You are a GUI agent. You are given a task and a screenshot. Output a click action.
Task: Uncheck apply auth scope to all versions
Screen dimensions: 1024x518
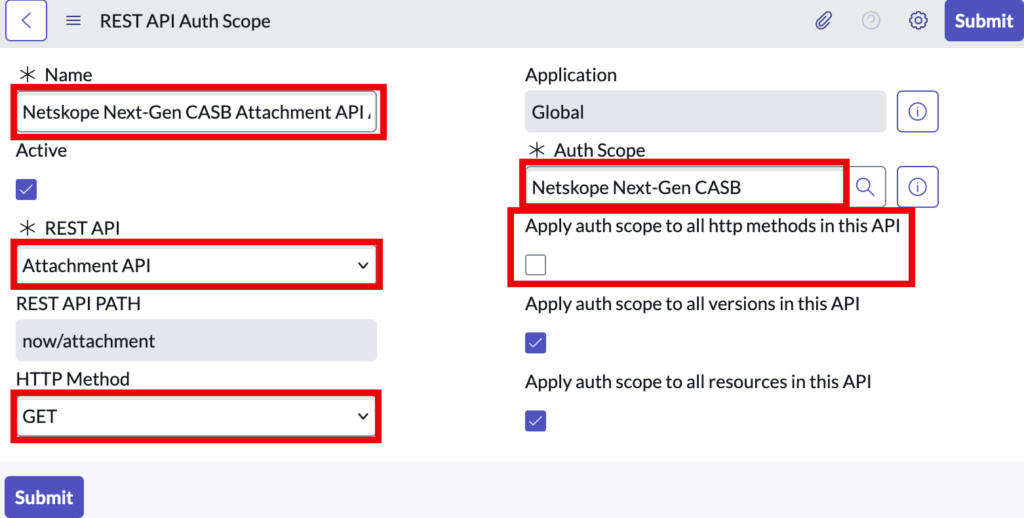point(536,342)
